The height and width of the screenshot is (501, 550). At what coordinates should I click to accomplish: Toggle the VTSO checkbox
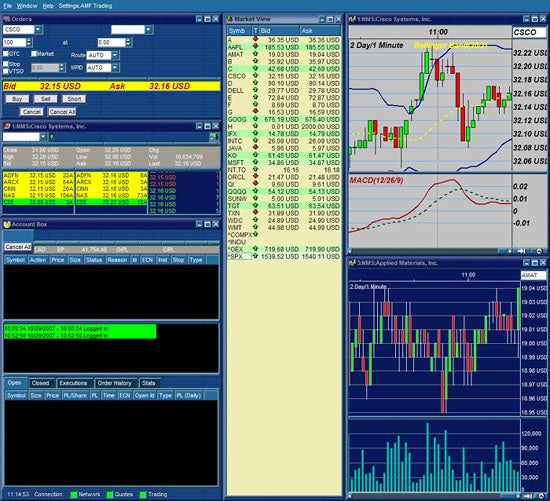[x=6, y=71]
